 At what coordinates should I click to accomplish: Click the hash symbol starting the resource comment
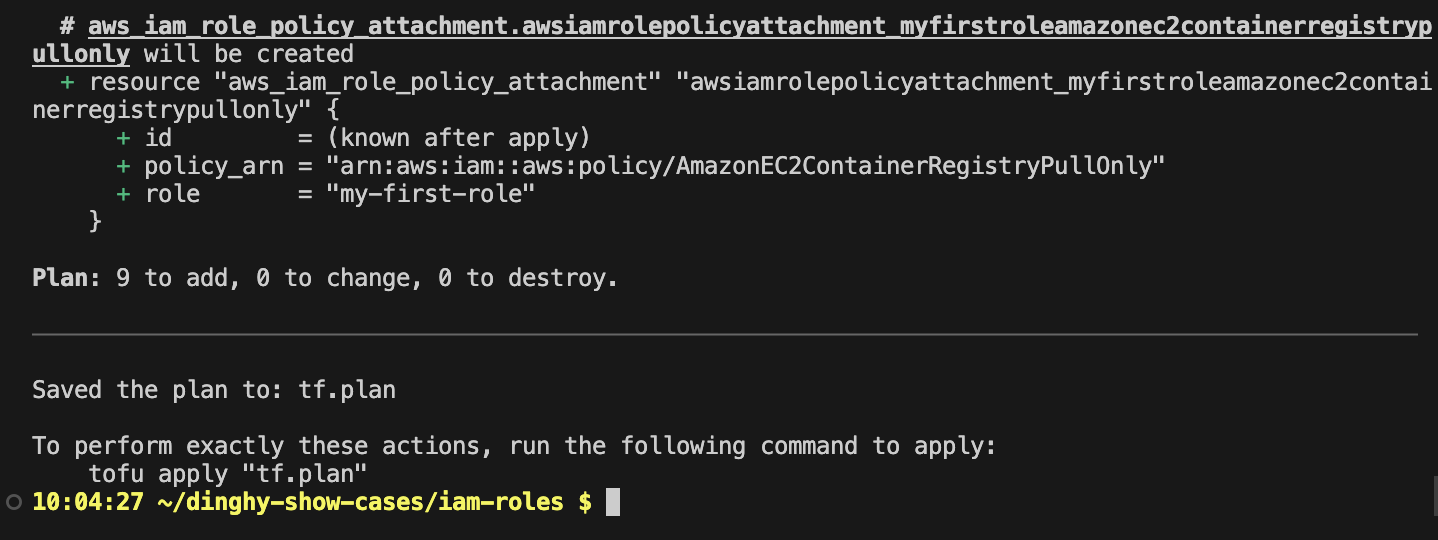tap(67, 26)
